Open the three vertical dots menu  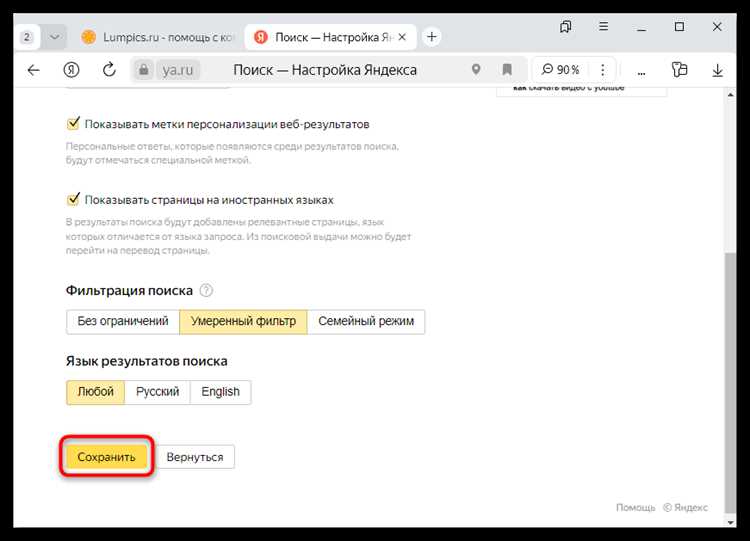pyautogui.click(x=603, y=70)
